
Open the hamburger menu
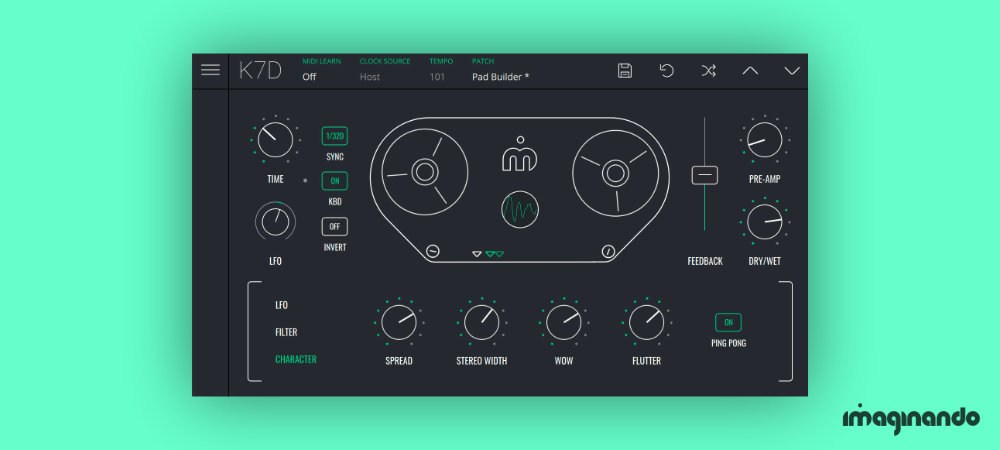210,70
